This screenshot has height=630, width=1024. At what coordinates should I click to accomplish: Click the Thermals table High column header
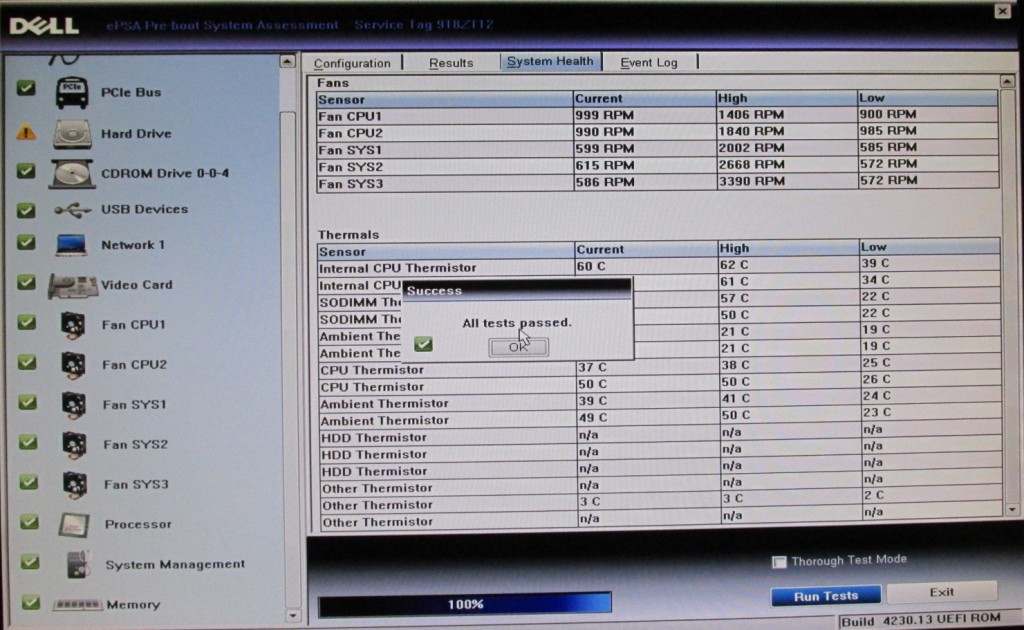tap(788, 249)
